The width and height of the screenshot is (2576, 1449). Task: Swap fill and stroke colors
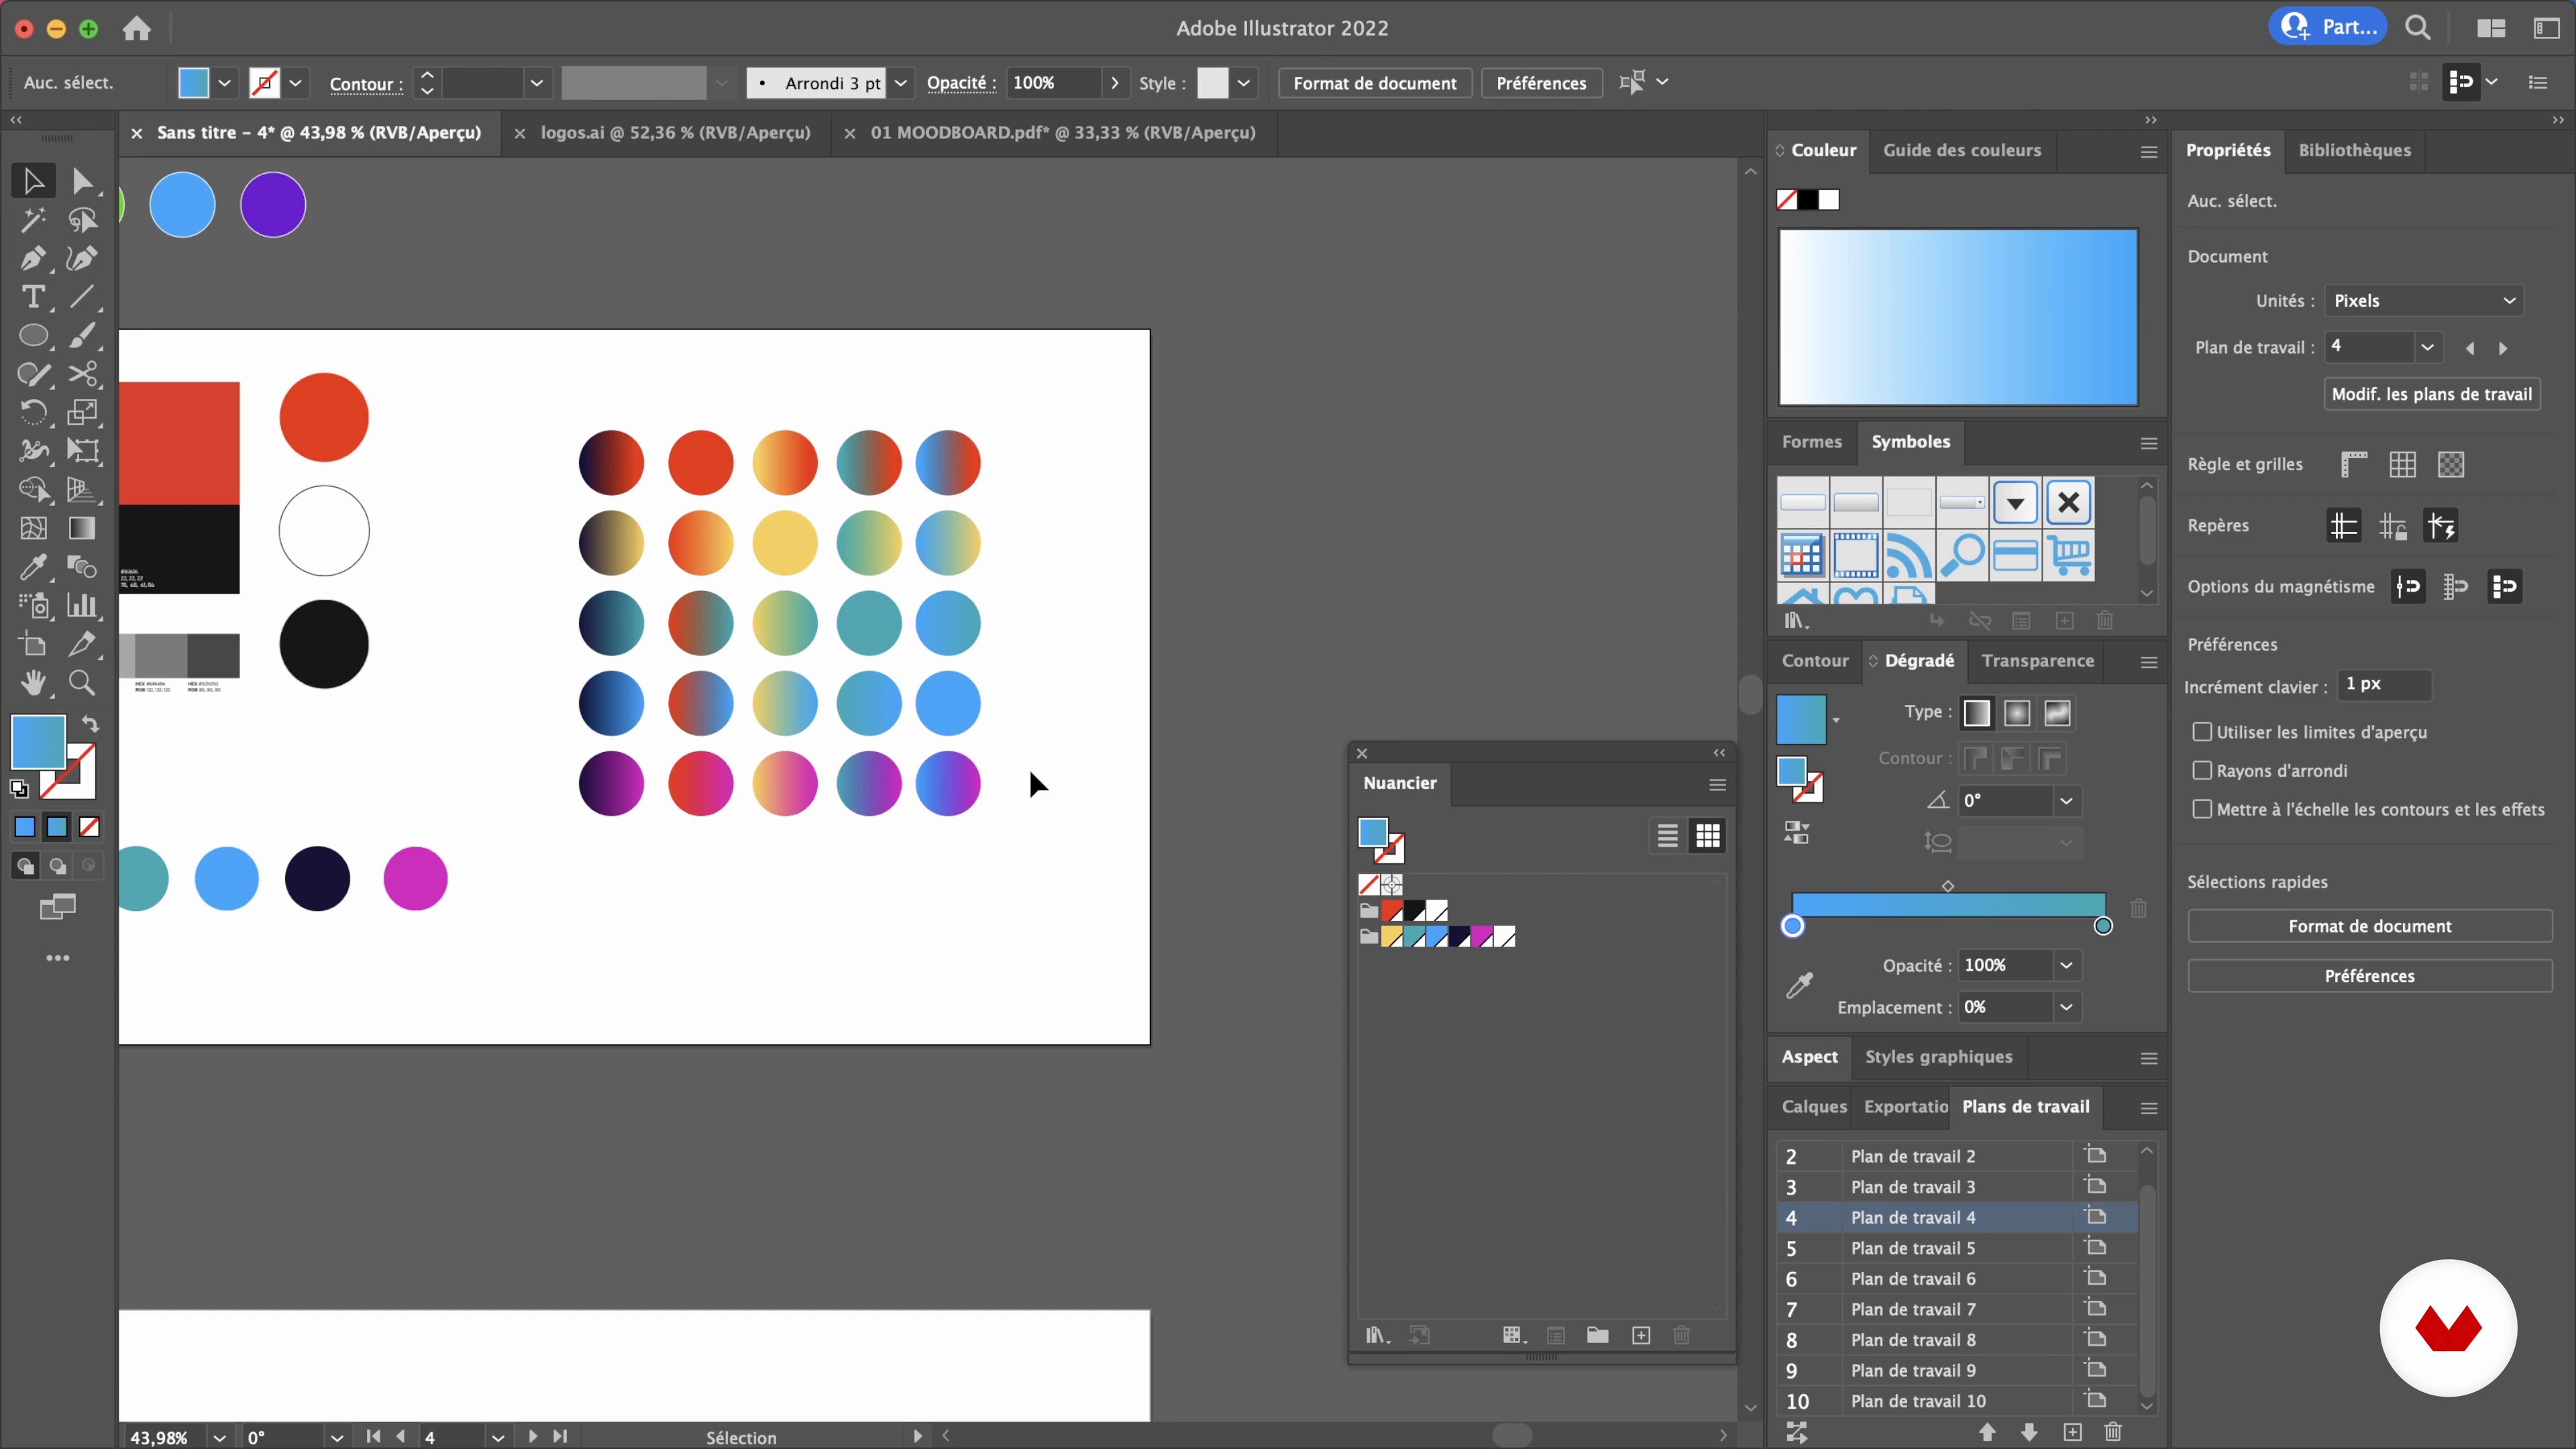90,724
